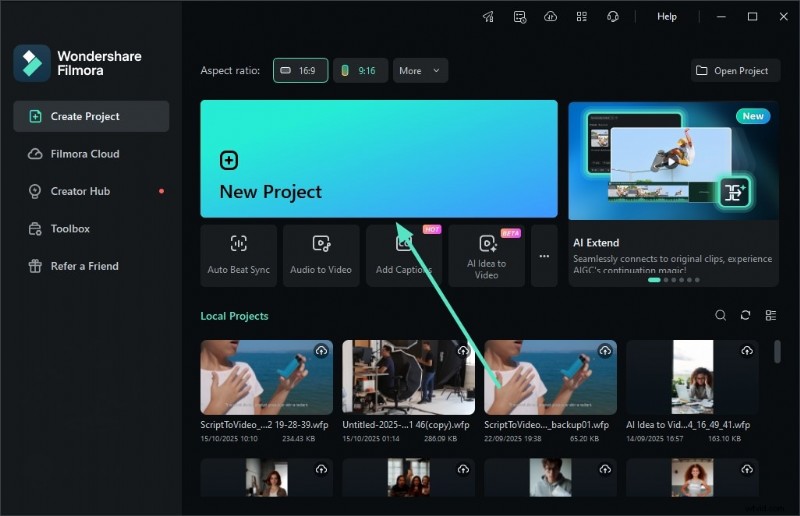The width and height of the screenshot is (800, 516).
Task: Open ScriptToVideo..._backup01.wfp project thumbnail
Action: [550, 377]
